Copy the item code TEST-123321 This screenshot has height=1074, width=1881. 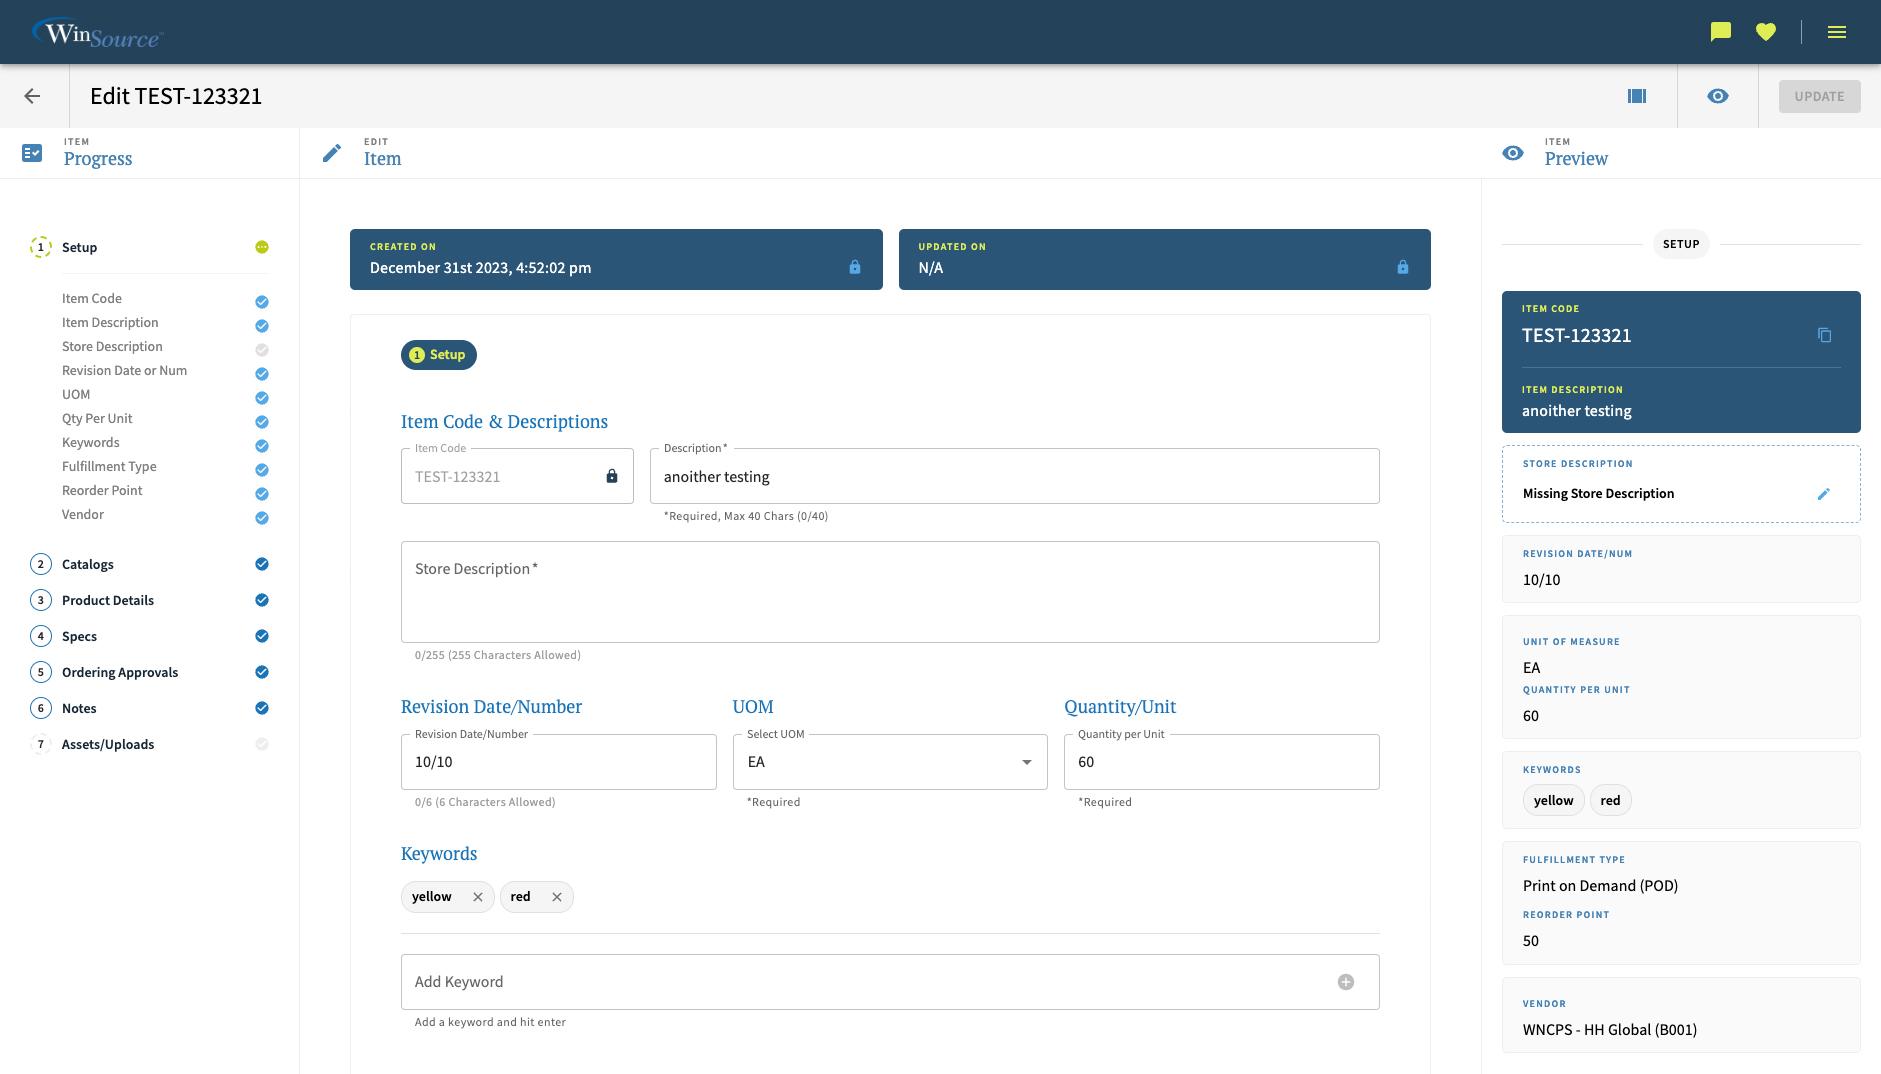pyautogui.click(x=1823, y=335)
